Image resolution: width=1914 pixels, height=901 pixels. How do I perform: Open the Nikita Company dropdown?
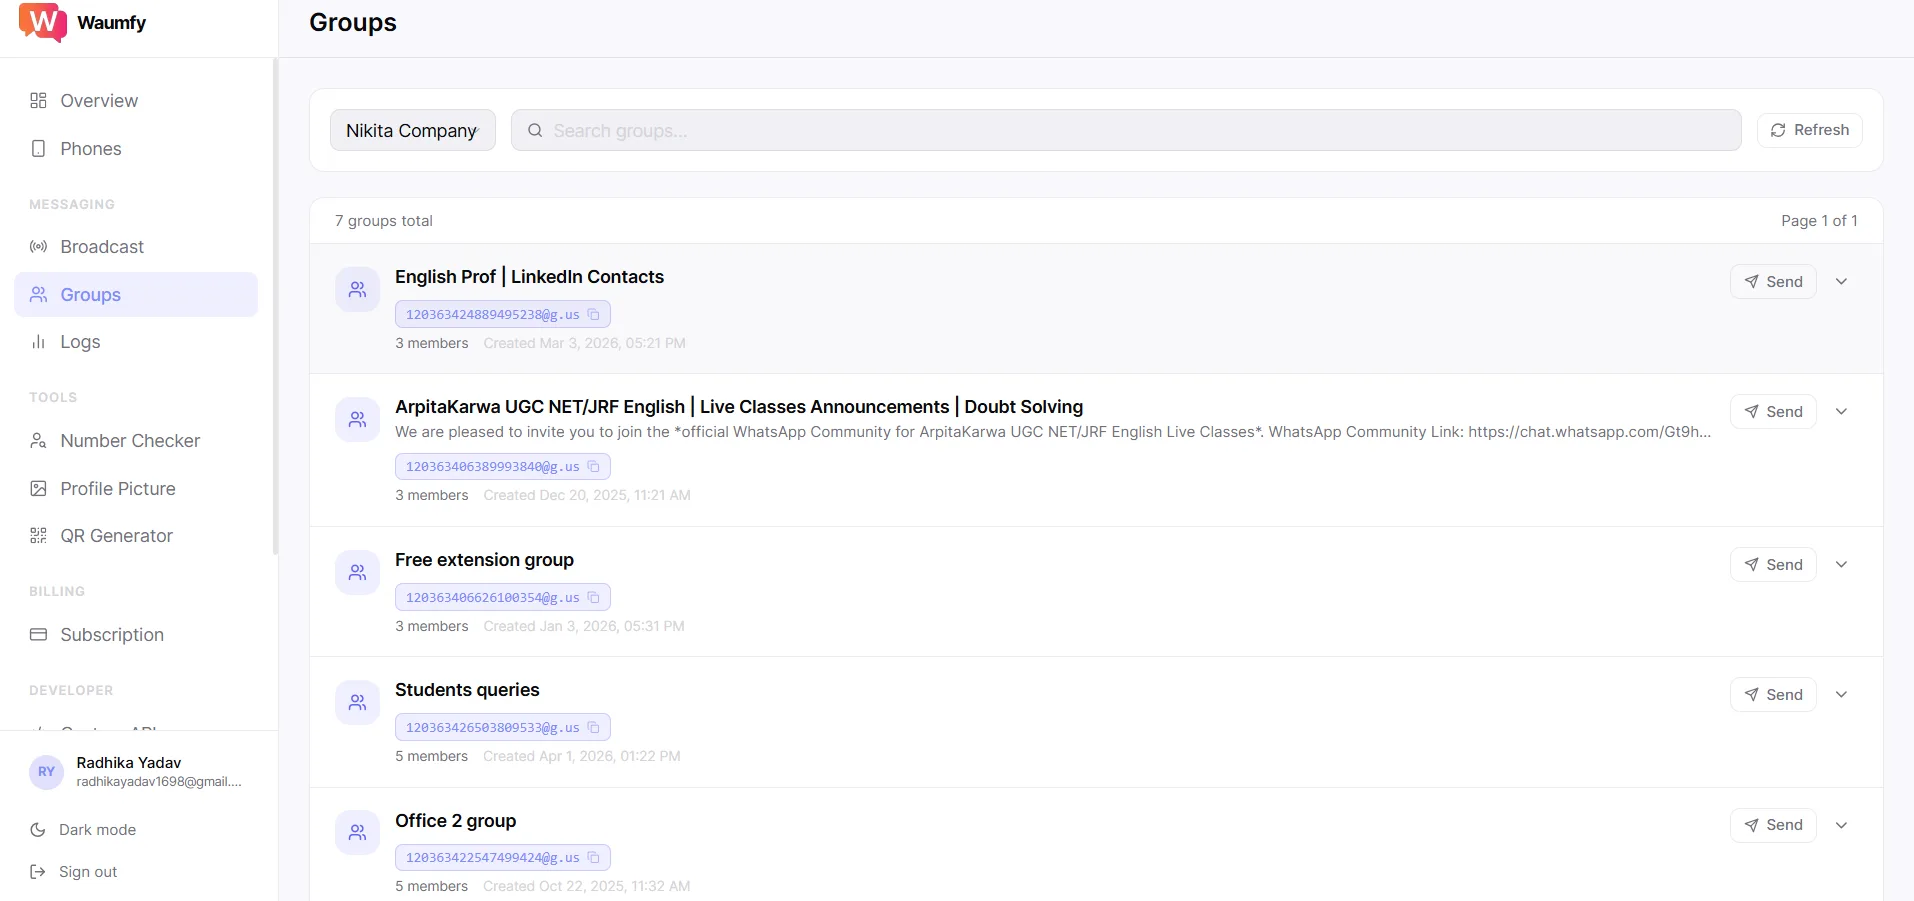click(x=412, y=131)
